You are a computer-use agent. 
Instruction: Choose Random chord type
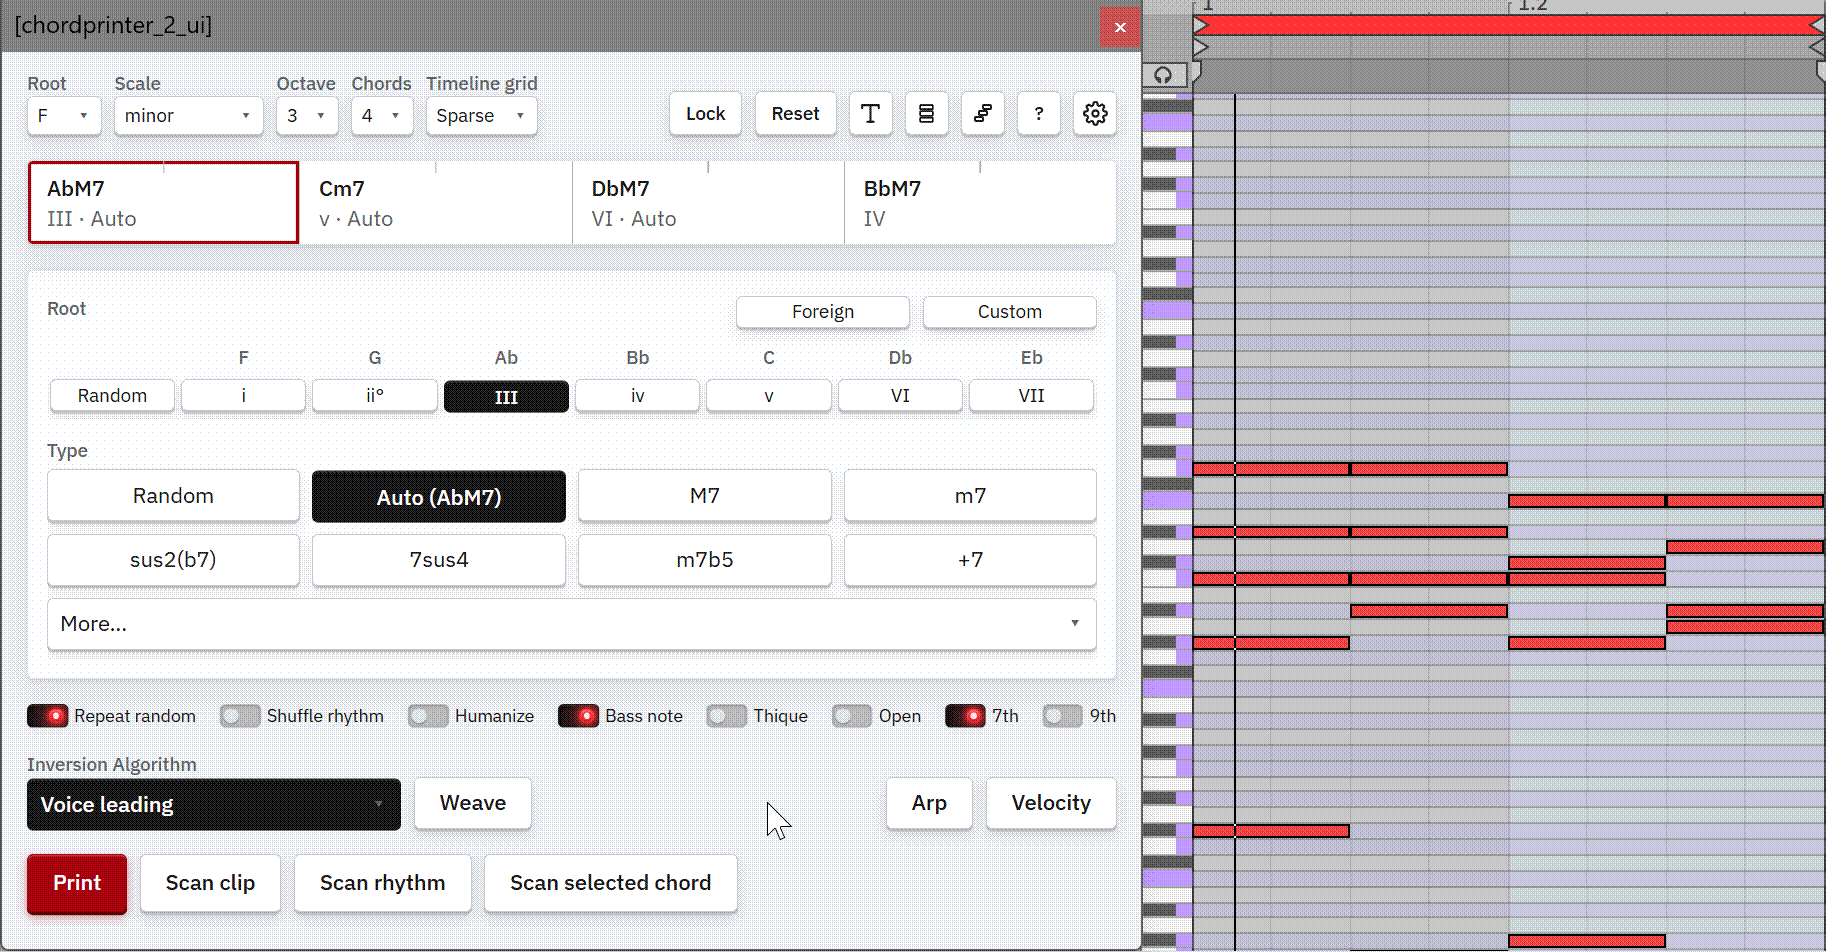coord(173,496)
